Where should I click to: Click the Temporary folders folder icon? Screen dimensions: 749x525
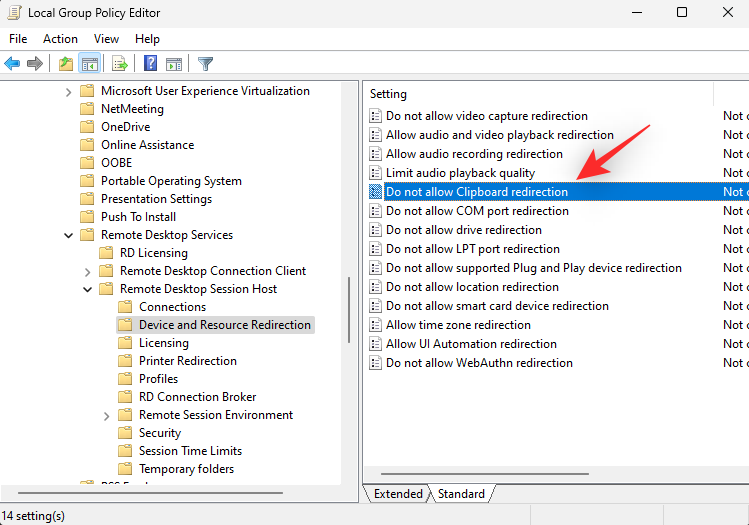(125, 469)
